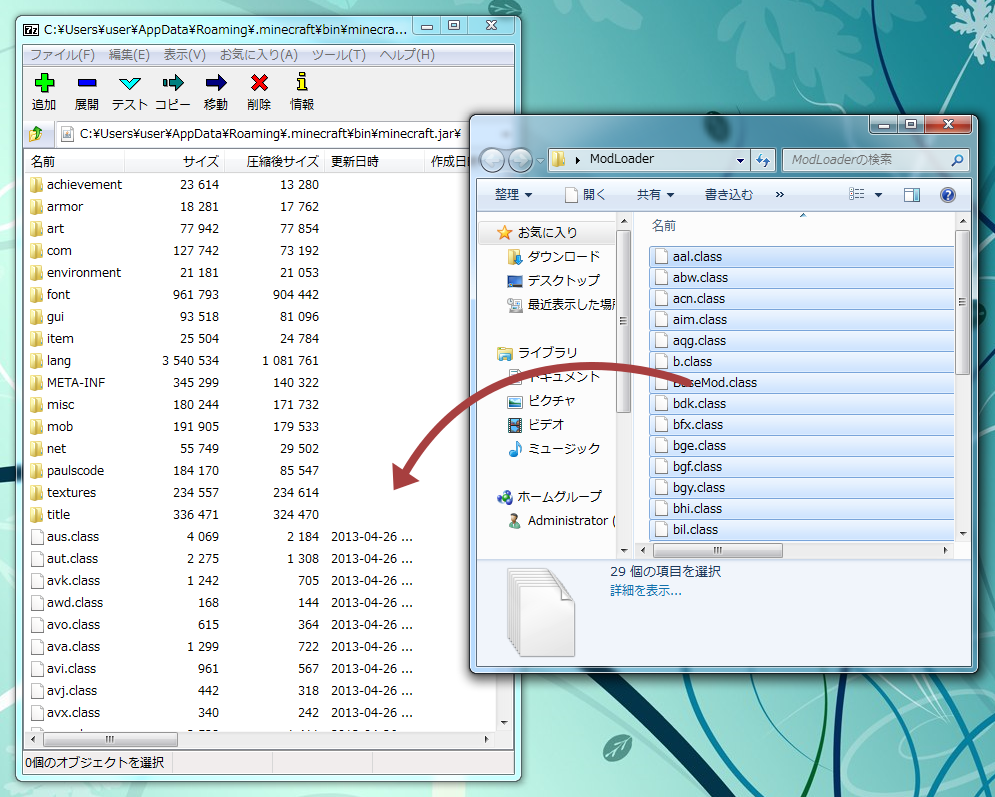Open the Favorites (お気に入り) menu in 7-Zip
Screen dimensions: 995x797
pyautogui.click(x=258, y=55)
